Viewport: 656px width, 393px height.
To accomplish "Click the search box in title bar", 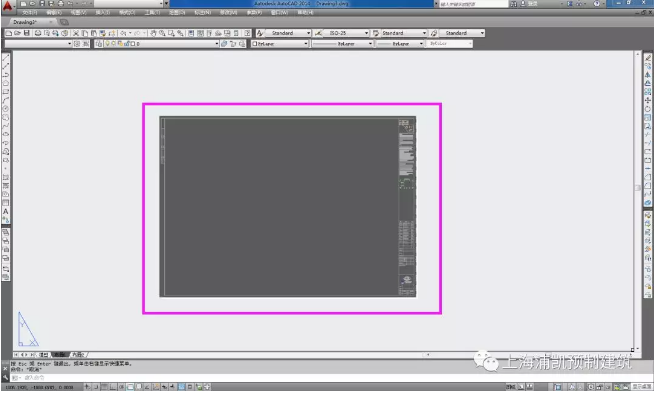I will pyautogui.click(x=473, y=4).
